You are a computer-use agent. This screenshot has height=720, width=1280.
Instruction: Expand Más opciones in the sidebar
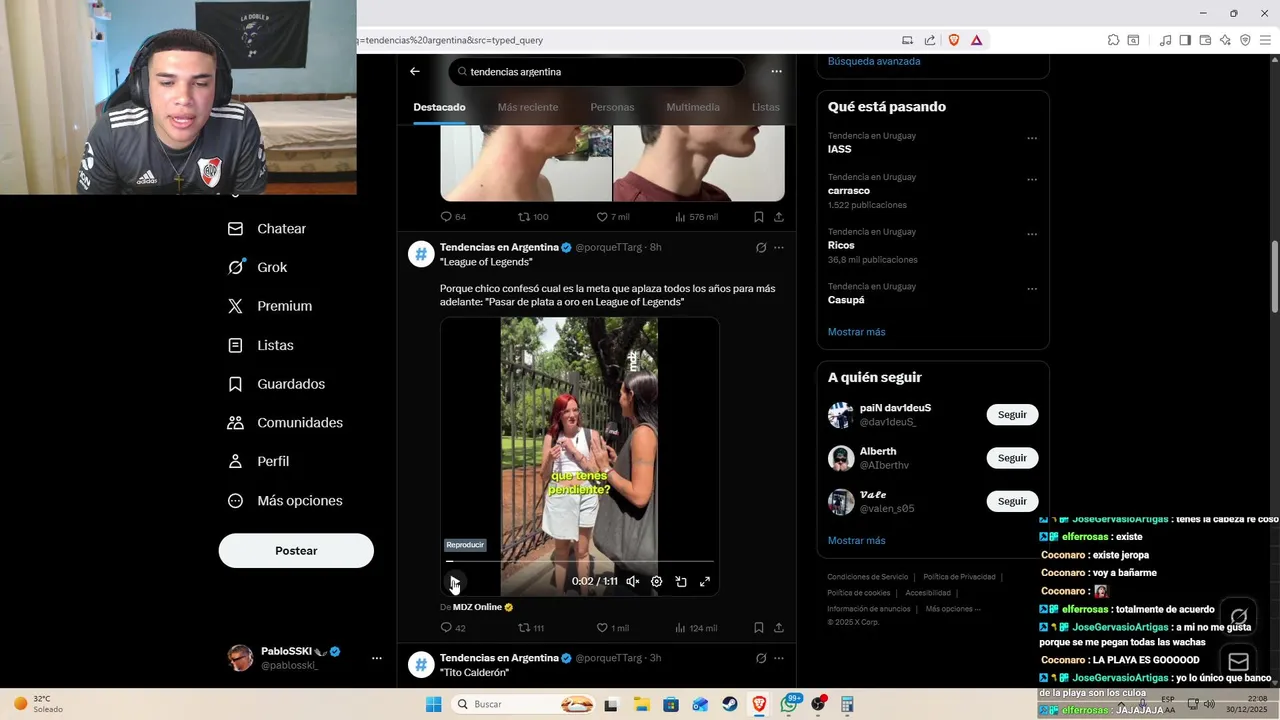[x=286, y=501]
